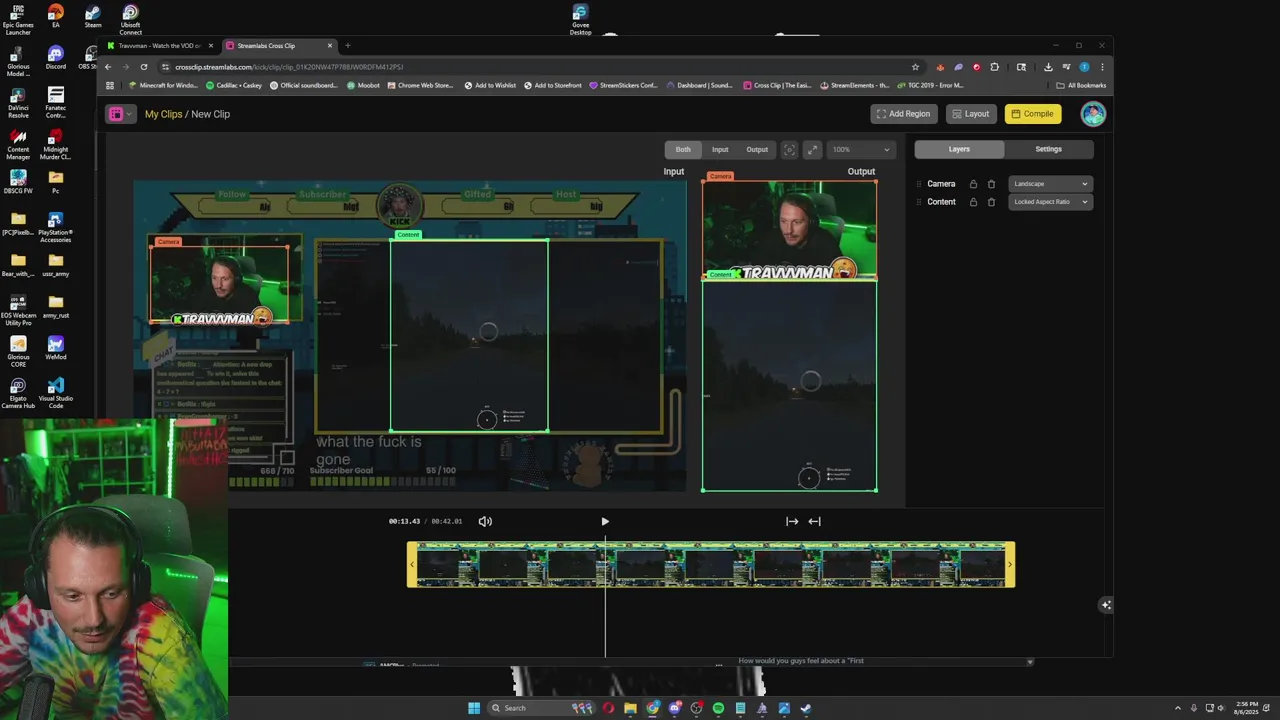Switch to the Layers tab
Image resolution: width=1280 pixels, height=720 pixels.
959,149
